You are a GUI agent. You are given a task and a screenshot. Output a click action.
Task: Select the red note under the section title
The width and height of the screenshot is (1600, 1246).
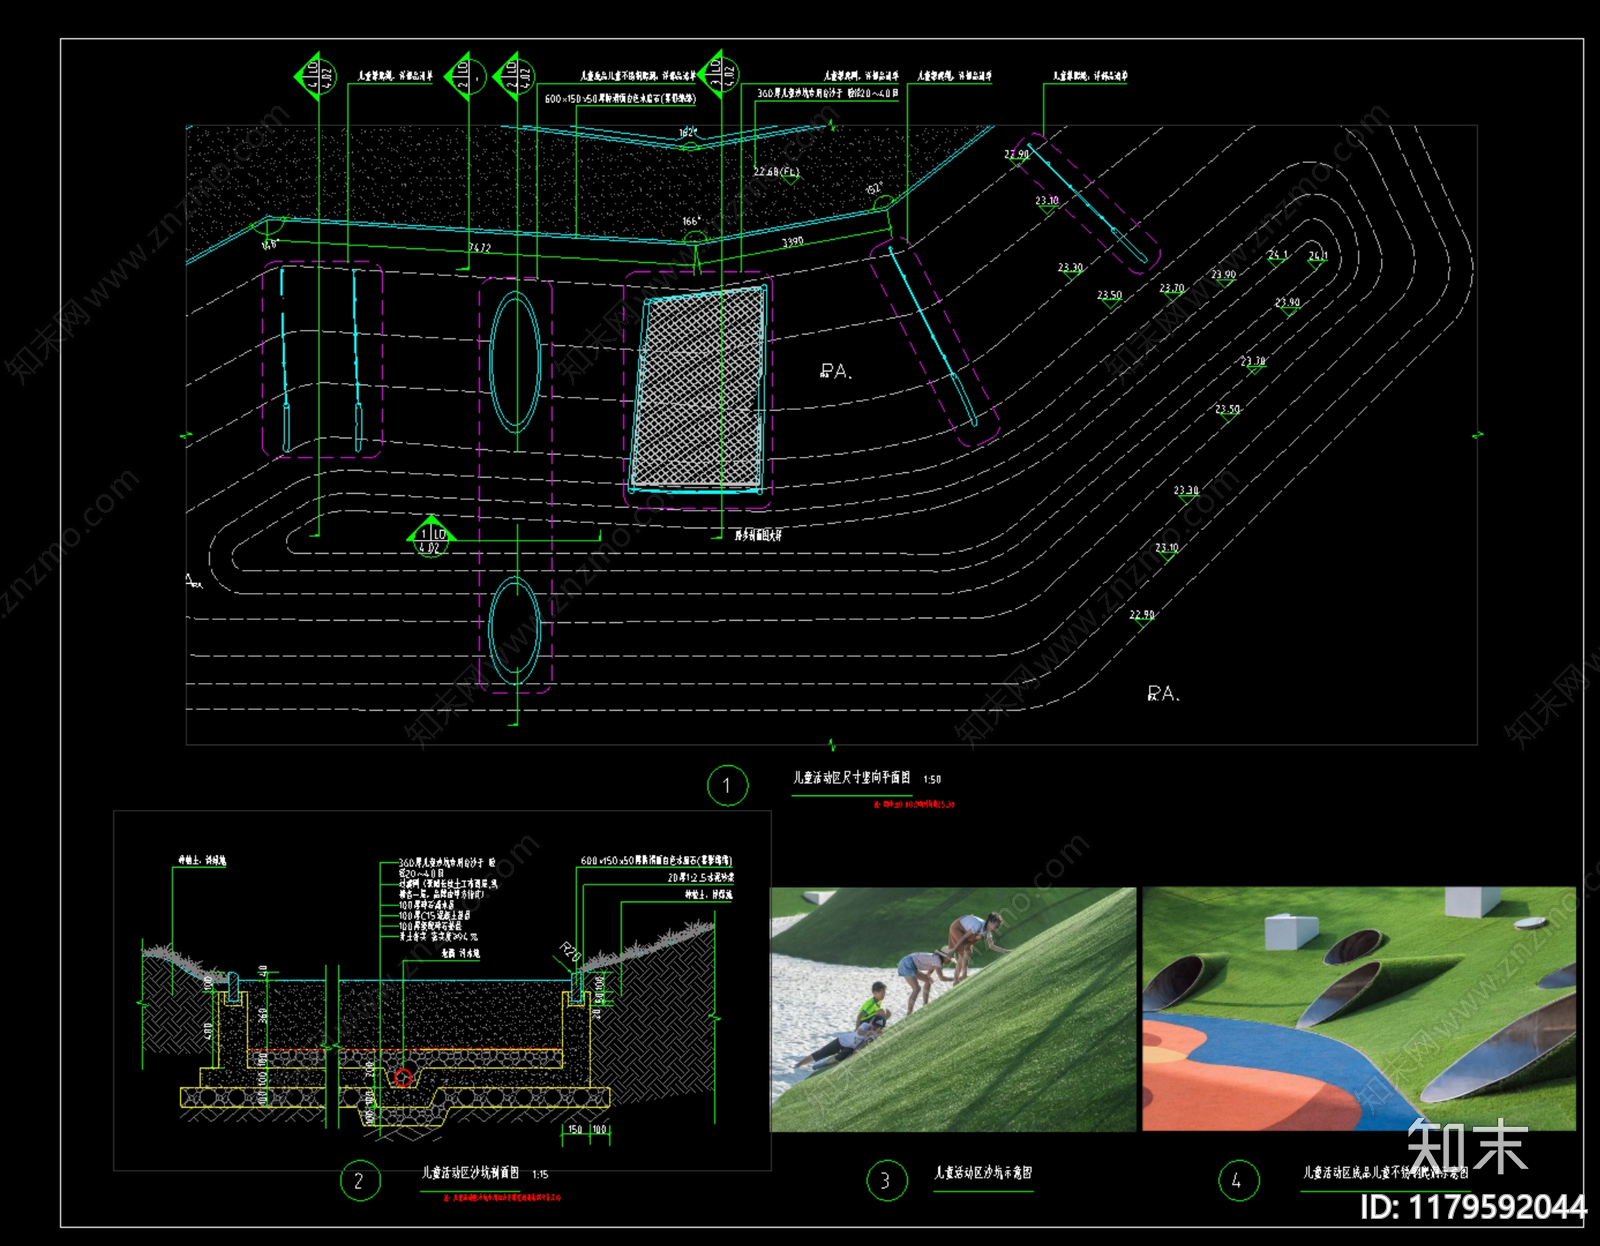point(502,1197)
